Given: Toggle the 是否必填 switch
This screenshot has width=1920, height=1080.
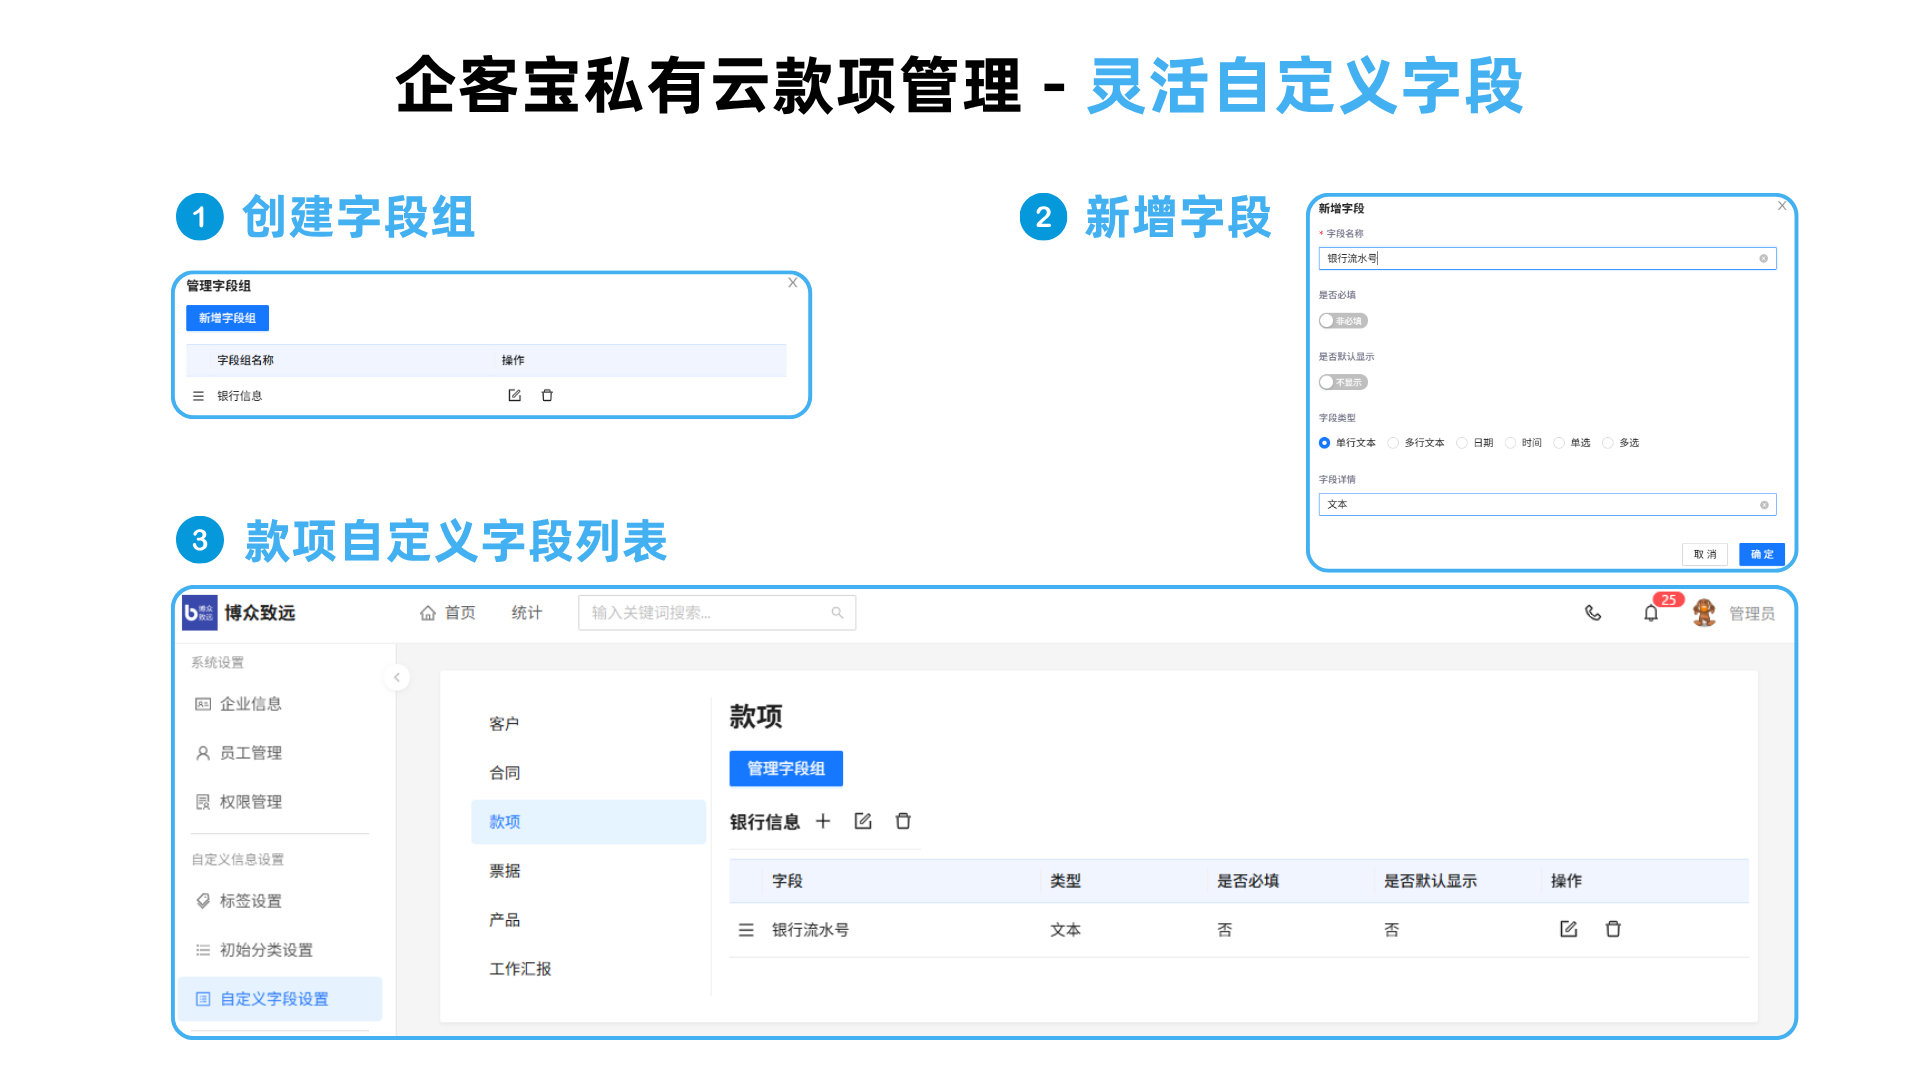Looking at the screenshot, I should tap(1342, 321).
